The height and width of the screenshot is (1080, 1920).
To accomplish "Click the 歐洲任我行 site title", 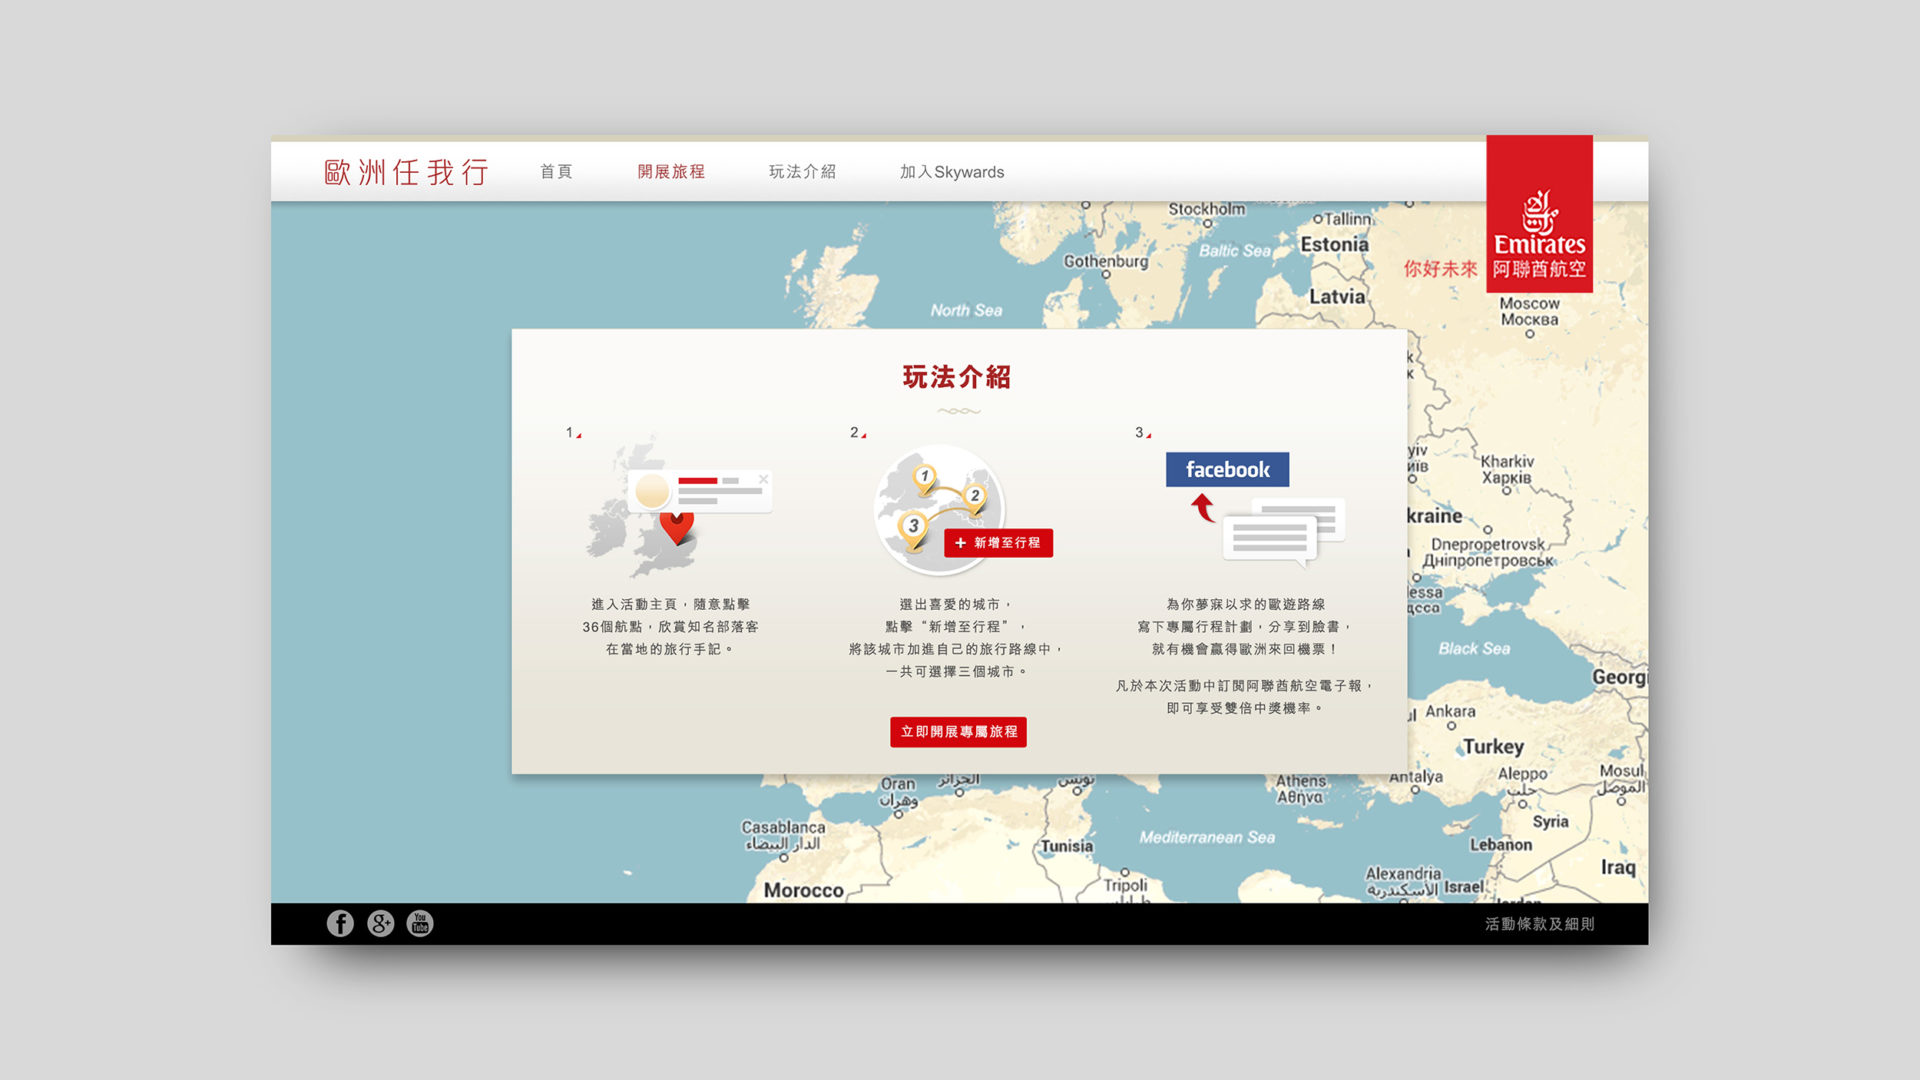I will 406,172.
